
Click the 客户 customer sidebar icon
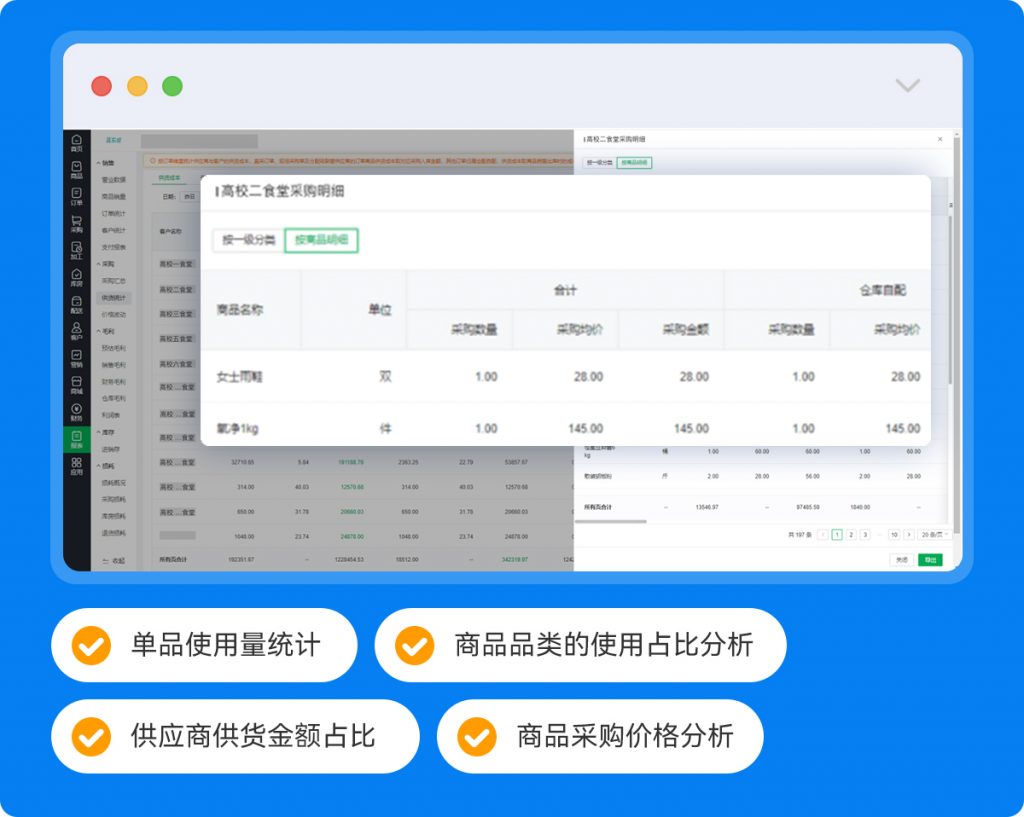tap(77, 332)
